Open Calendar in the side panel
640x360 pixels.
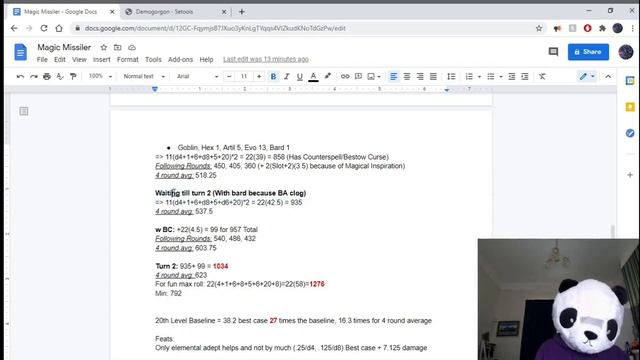click(630, 80)
